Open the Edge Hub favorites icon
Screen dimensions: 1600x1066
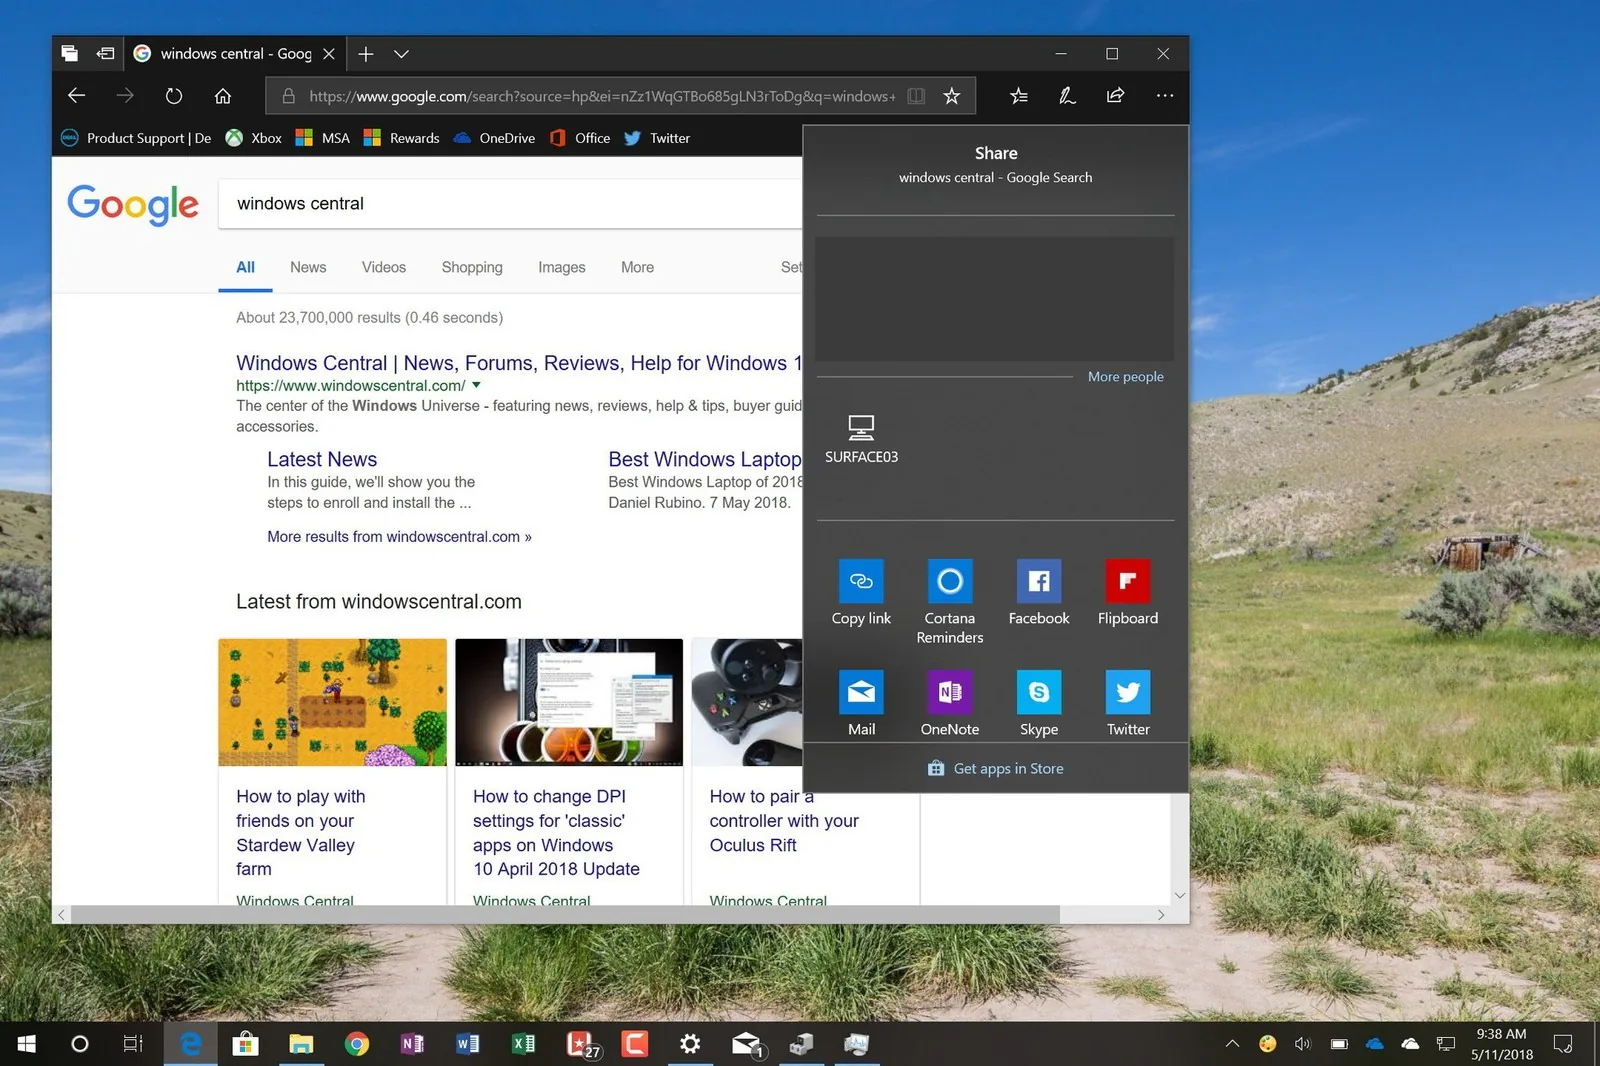coord(1019,96)
